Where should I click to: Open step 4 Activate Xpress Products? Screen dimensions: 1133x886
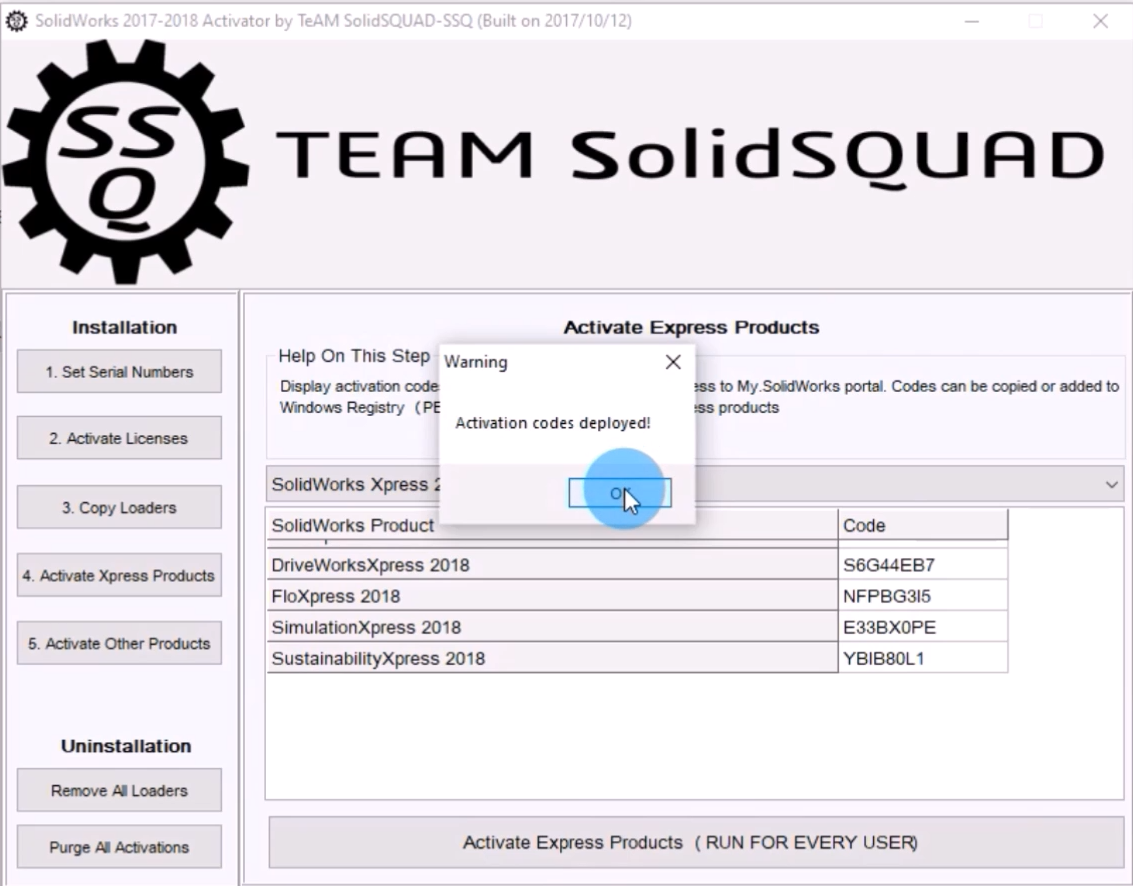119,576
